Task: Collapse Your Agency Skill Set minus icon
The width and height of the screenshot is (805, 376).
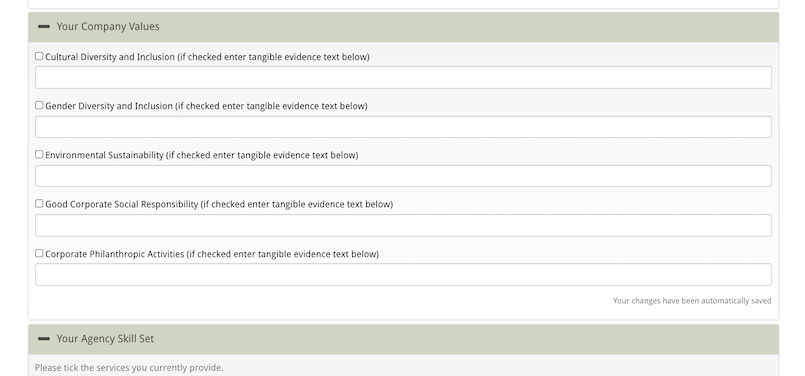Action: point(44,339)
